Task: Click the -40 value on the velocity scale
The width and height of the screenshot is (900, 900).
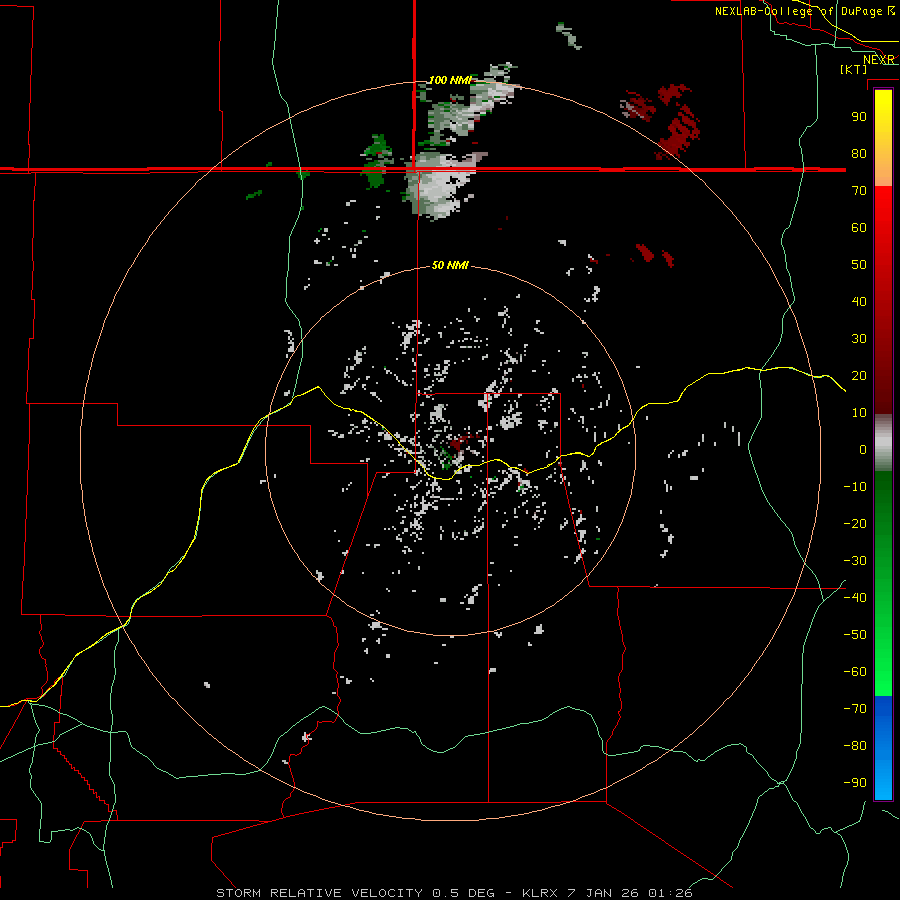Action: [x=855, y=598]
